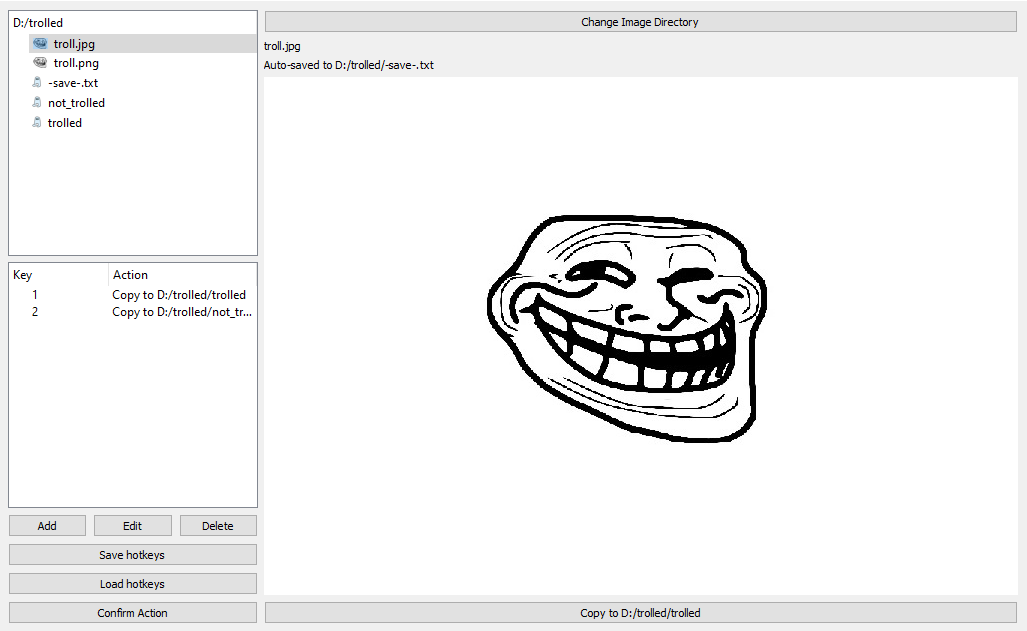The width and height of the screenshot is (1027, 631).
Task: Click the troll.png file thumbnail icon
Action: (40, 63)
